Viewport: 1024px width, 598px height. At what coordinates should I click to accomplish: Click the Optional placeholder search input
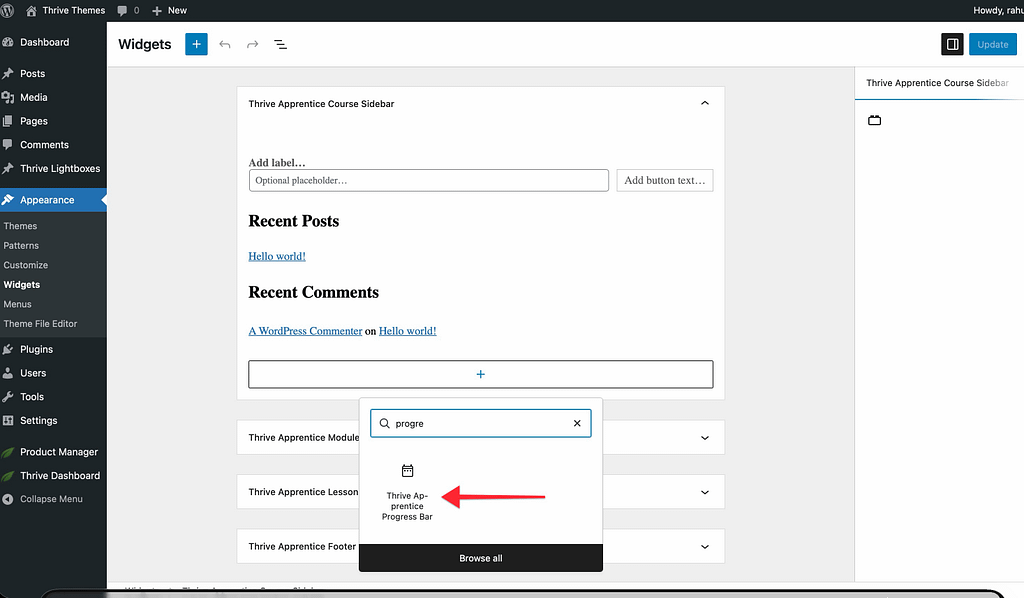coord(428,180)
